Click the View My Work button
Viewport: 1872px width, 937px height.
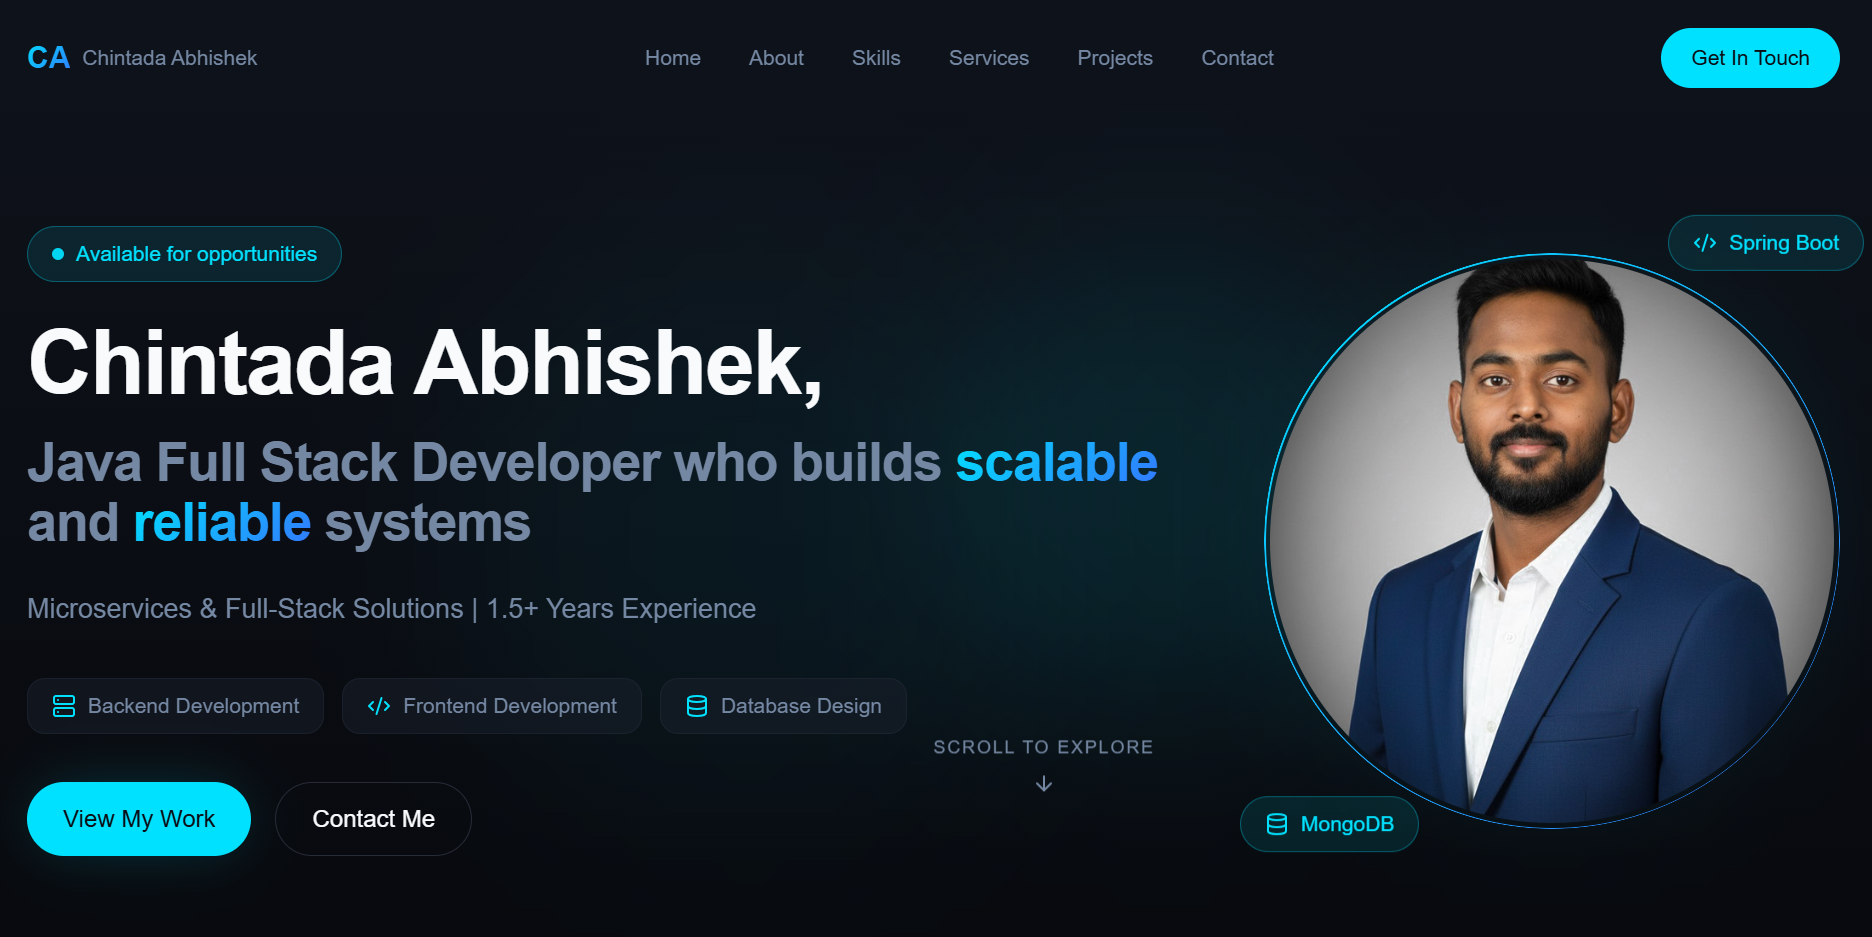click(x=139, y=819)
